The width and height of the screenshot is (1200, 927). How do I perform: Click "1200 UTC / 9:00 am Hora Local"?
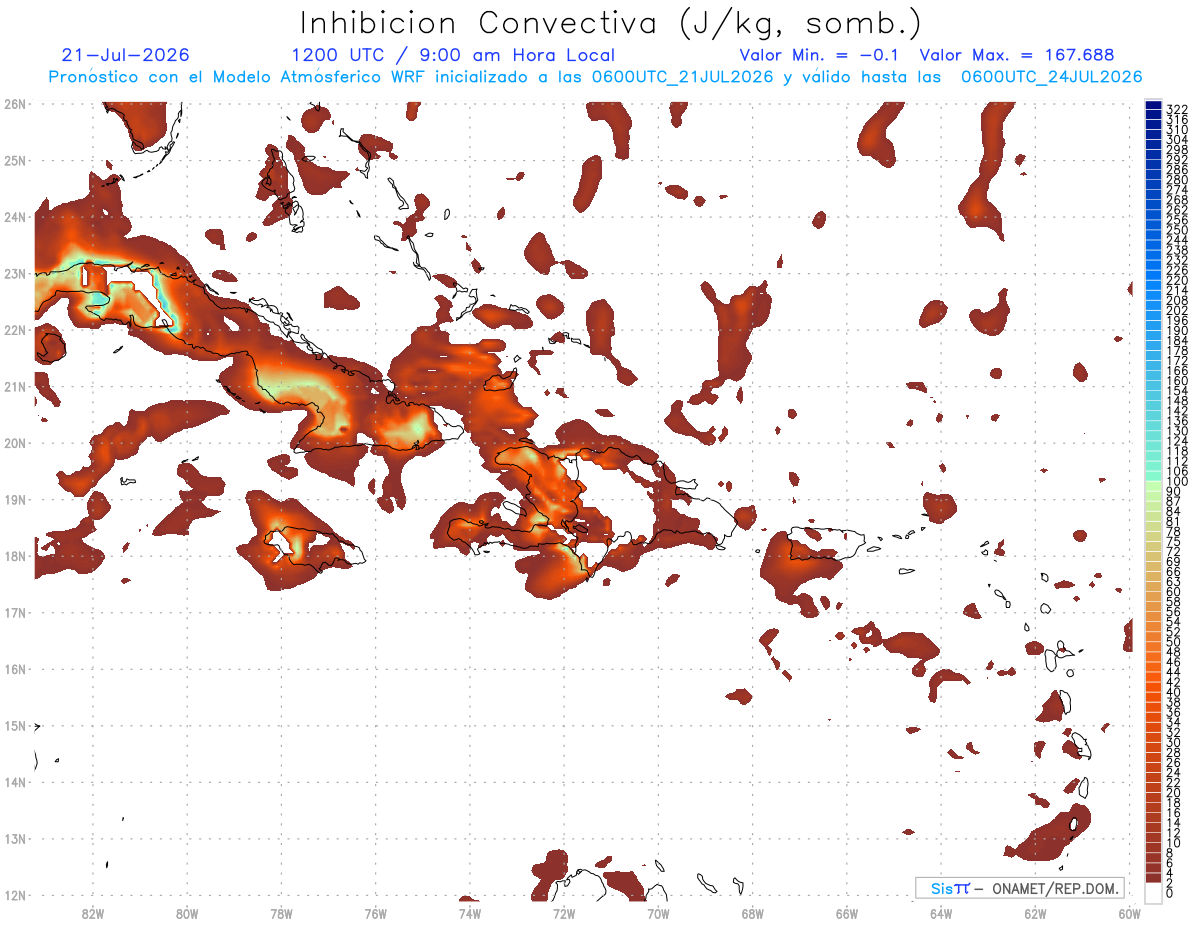453,56
